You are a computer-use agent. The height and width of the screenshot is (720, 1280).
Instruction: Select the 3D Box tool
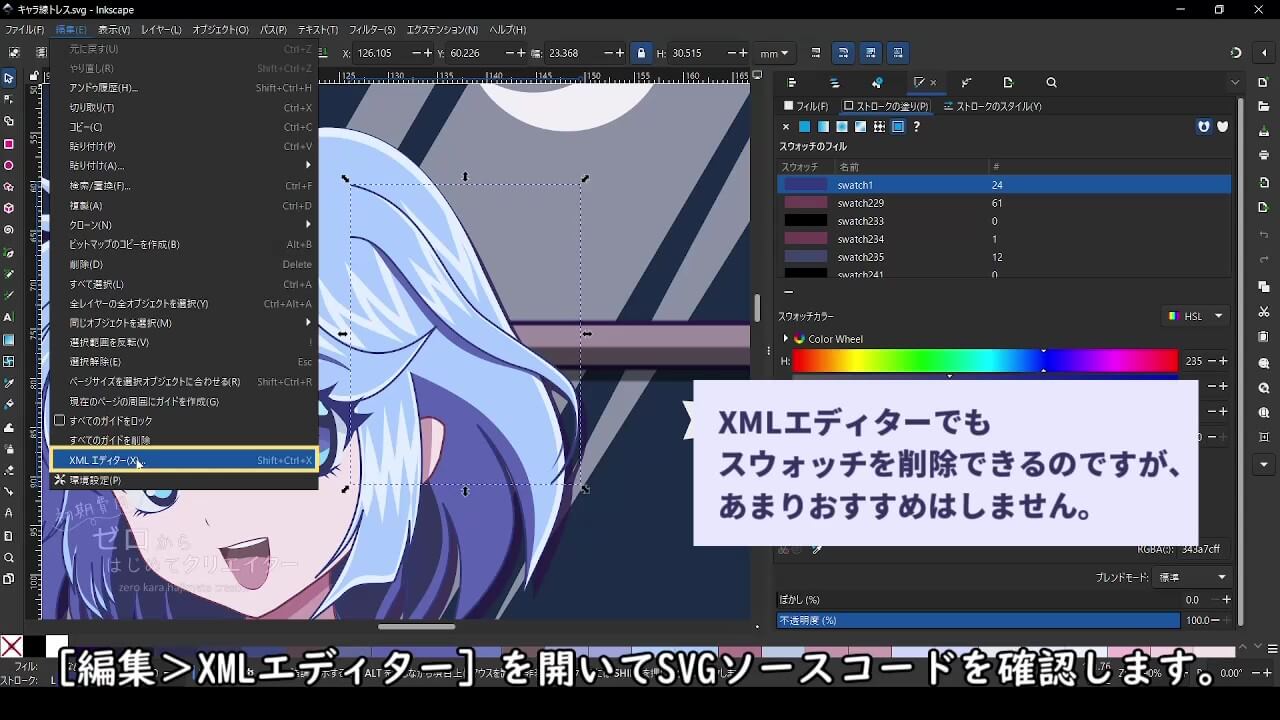(x=9, y=208)
